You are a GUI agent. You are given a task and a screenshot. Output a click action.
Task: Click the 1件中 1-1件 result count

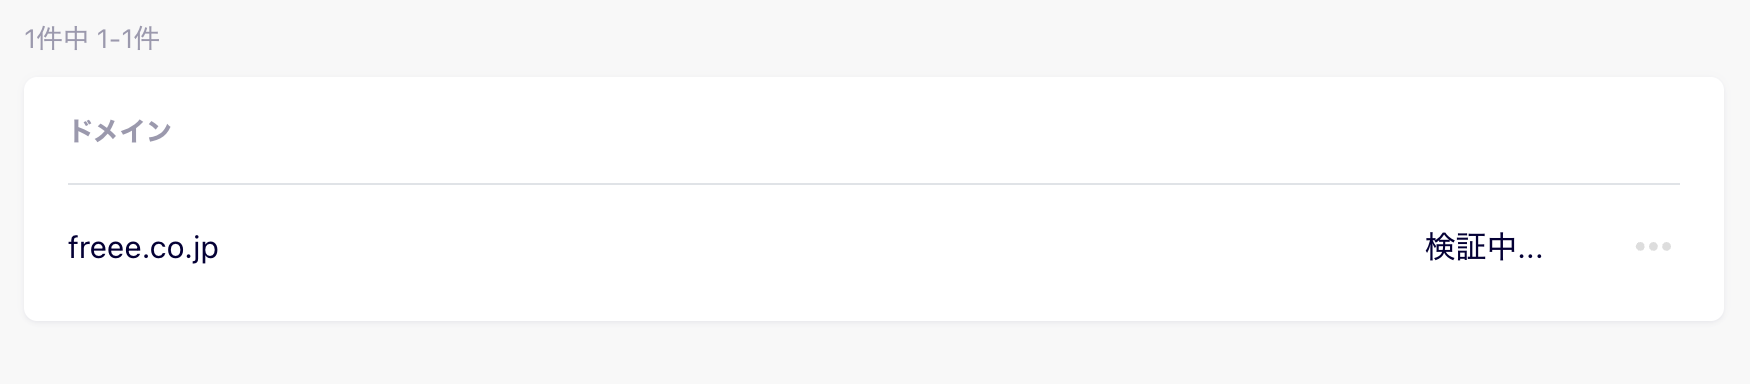[x=92, y=39]
